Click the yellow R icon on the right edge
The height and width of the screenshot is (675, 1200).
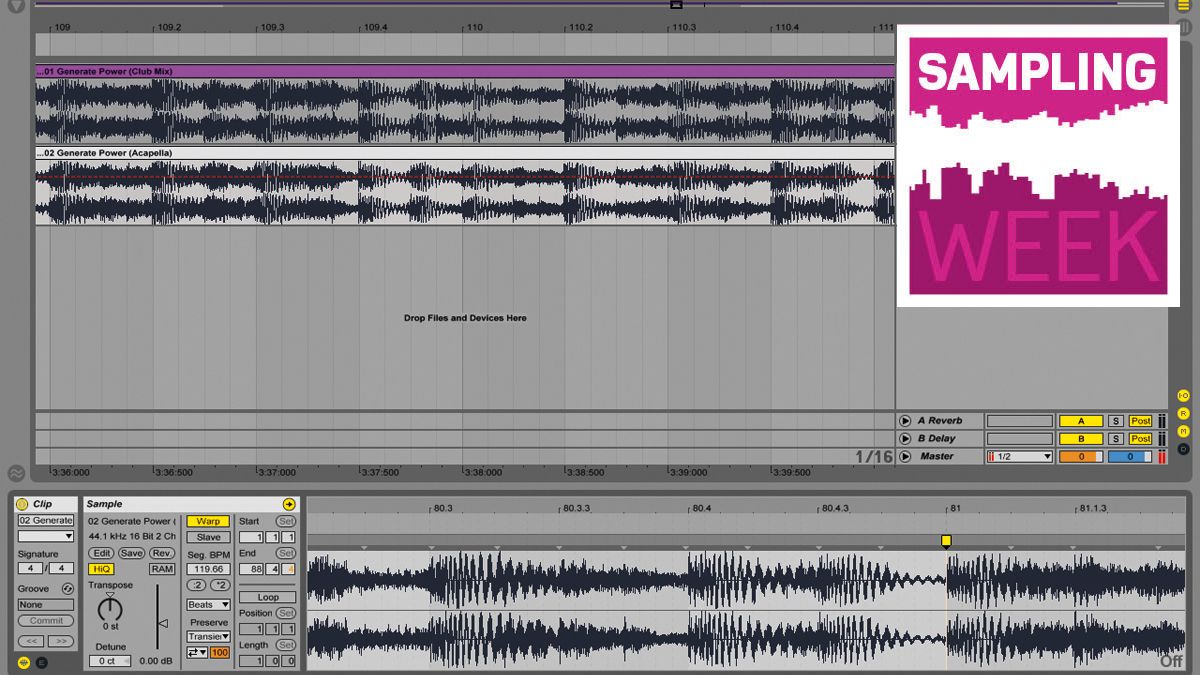click(x=1183, y=414)
